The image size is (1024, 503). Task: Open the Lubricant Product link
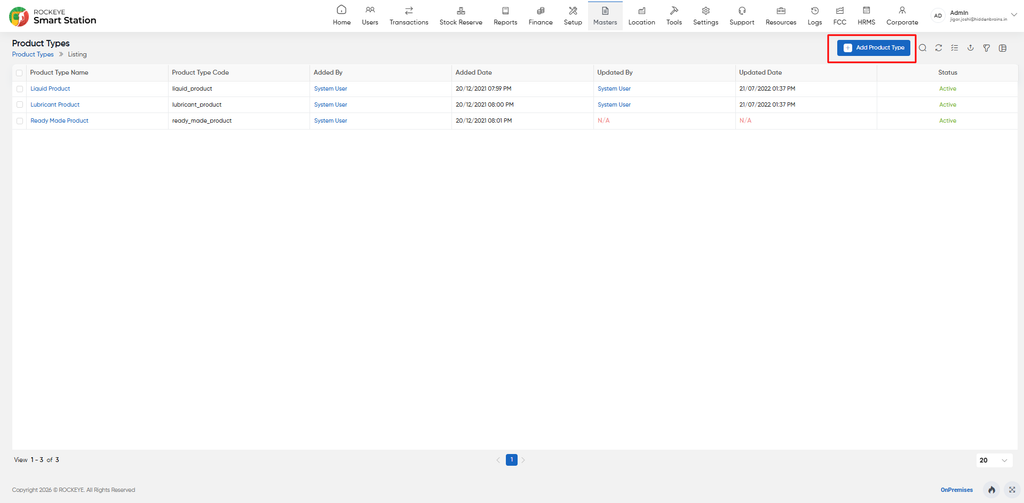point(55,105)
